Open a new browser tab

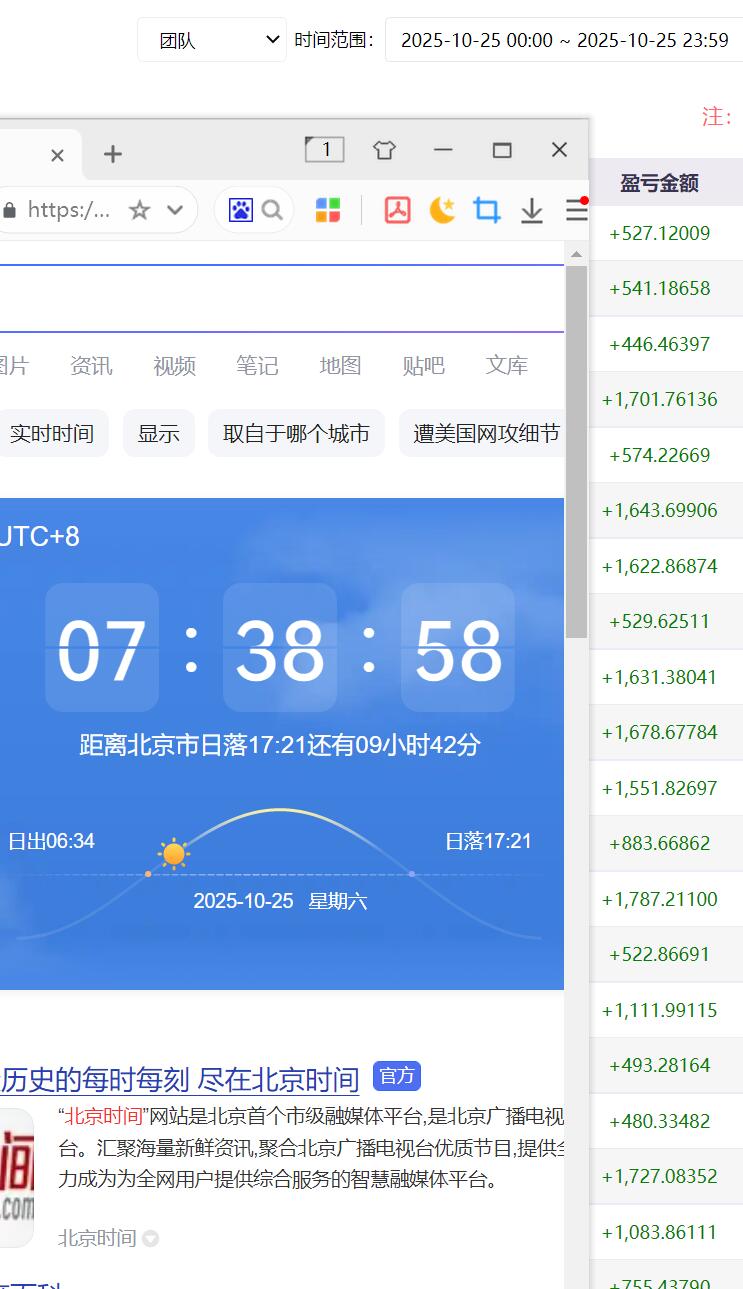[x=113, y=154]
